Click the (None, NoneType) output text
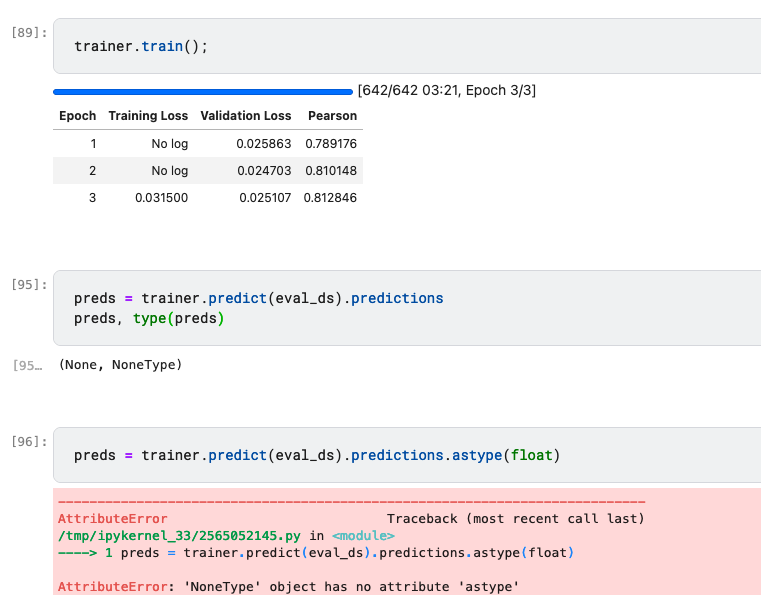Viewport: 761px width, 598px height. point(120,365)
